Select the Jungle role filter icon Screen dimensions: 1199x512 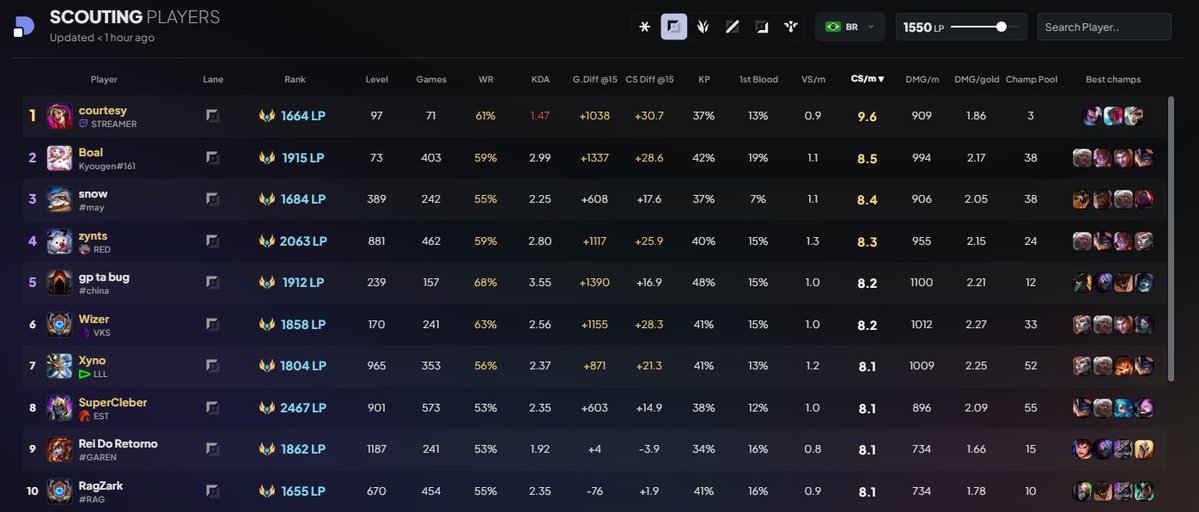(703, 27)
